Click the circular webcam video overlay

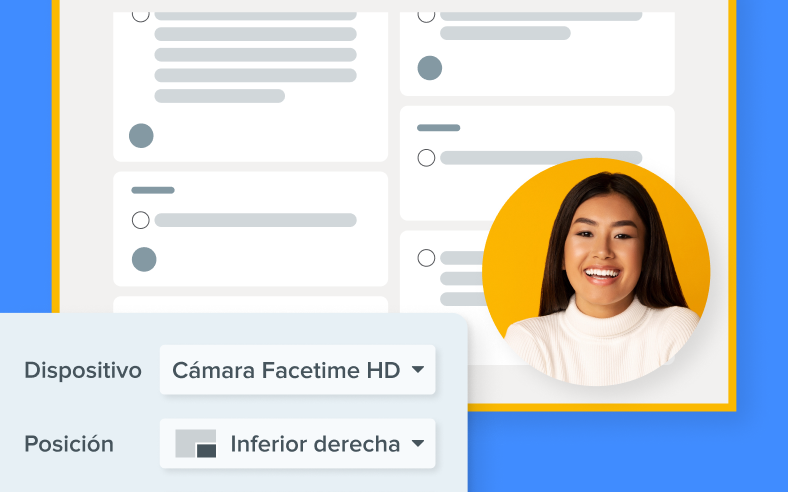pyautogui.click(x=596, y=272)
